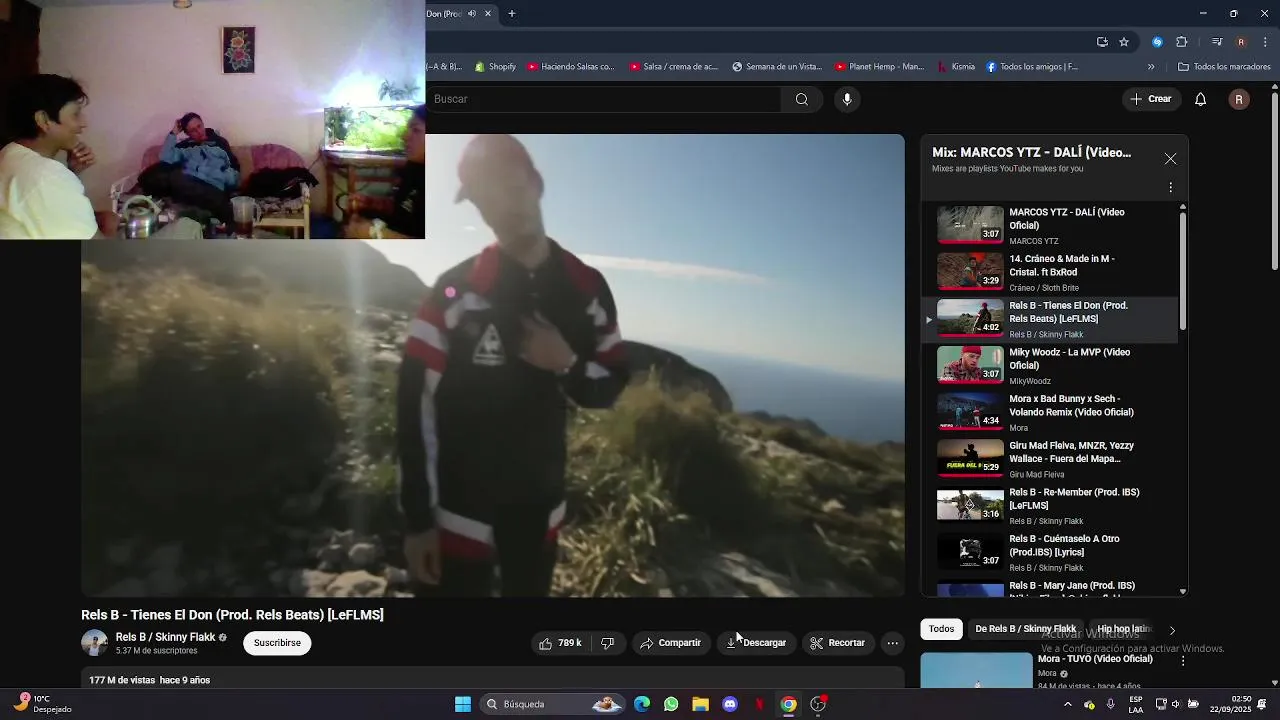Open the Semana de un Vista... bookmark
Viewport: 1280px width, 720px height.
(777, 67)
